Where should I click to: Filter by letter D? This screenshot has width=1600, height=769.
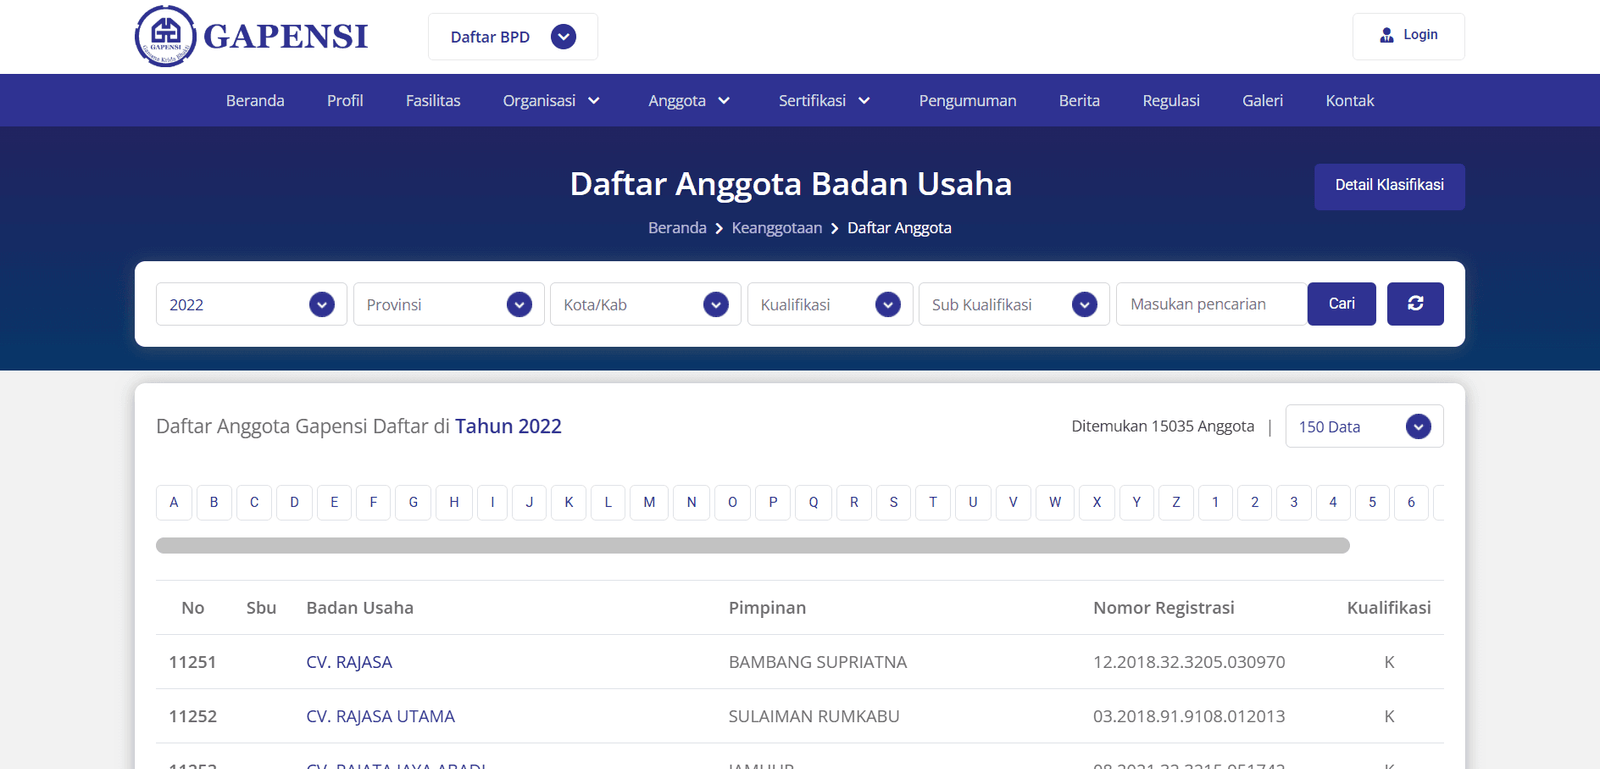coord(294,502)
